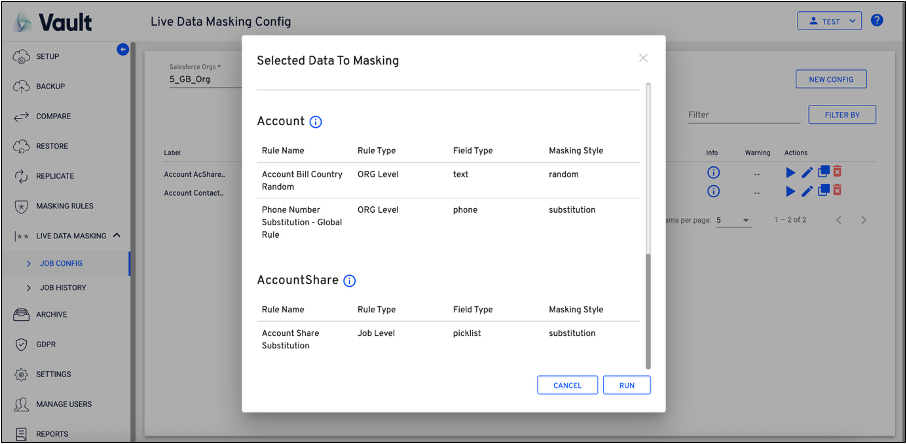Click the help question mark icon

(x=877, y=20)
